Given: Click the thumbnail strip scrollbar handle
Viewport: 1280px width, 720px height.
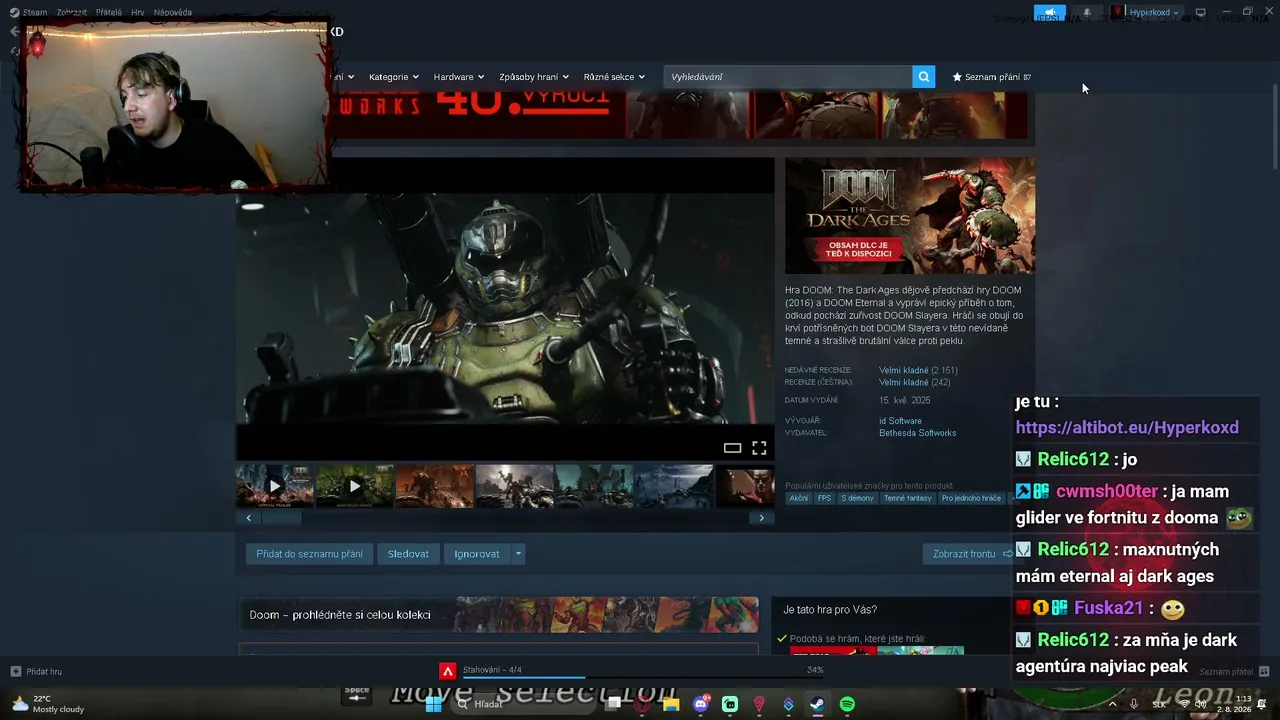Looking at the screenshot, I should pos(281,518).
